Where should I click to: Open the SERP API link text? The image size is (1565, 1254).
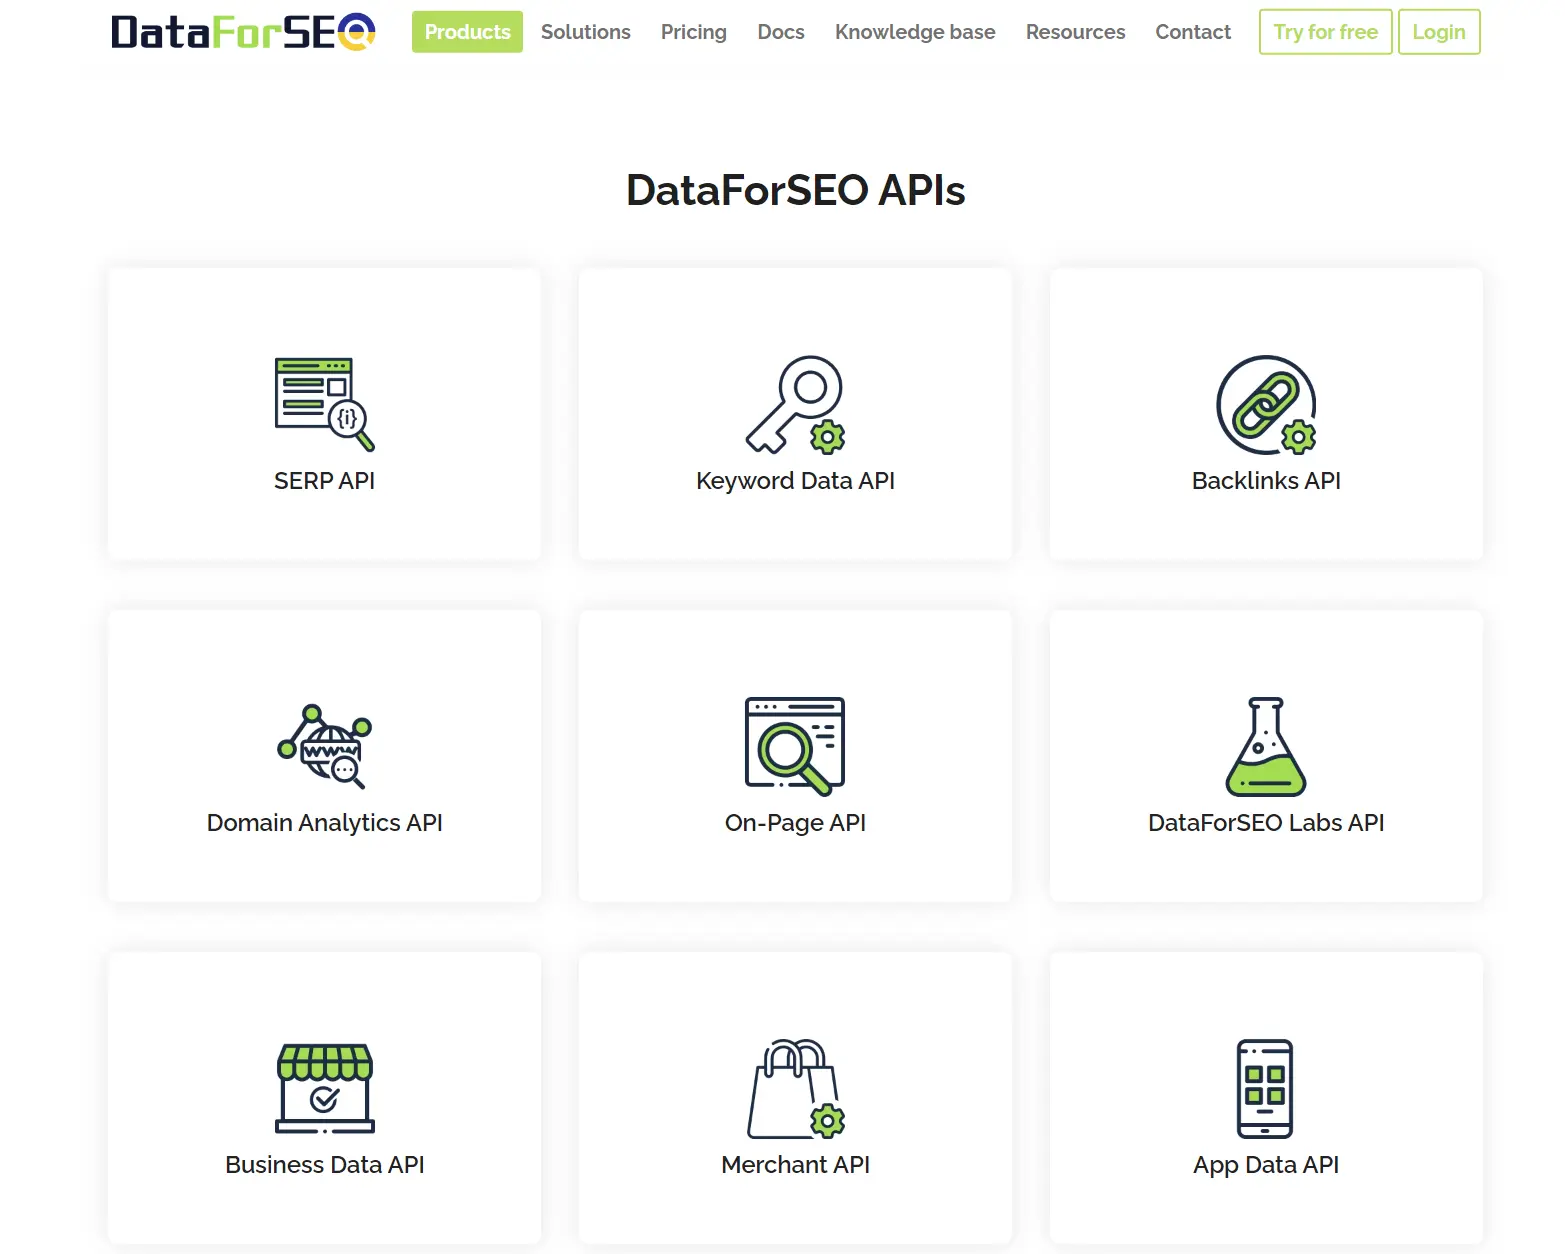point(325,481)
